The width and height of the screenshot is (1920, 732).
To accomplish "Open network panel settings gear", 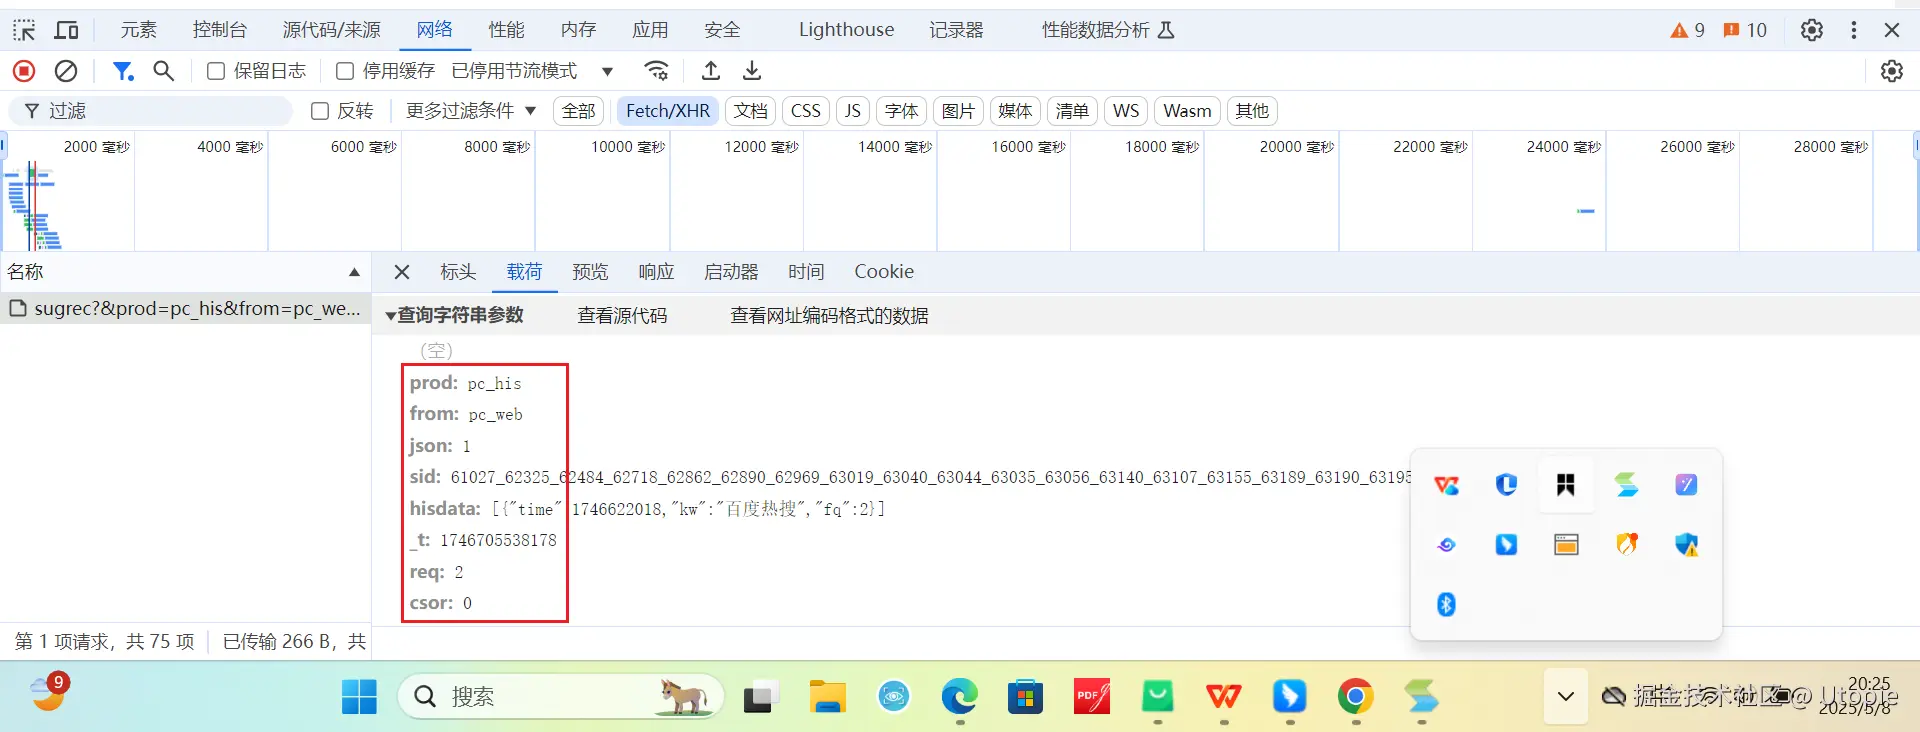I will 1892,71.
